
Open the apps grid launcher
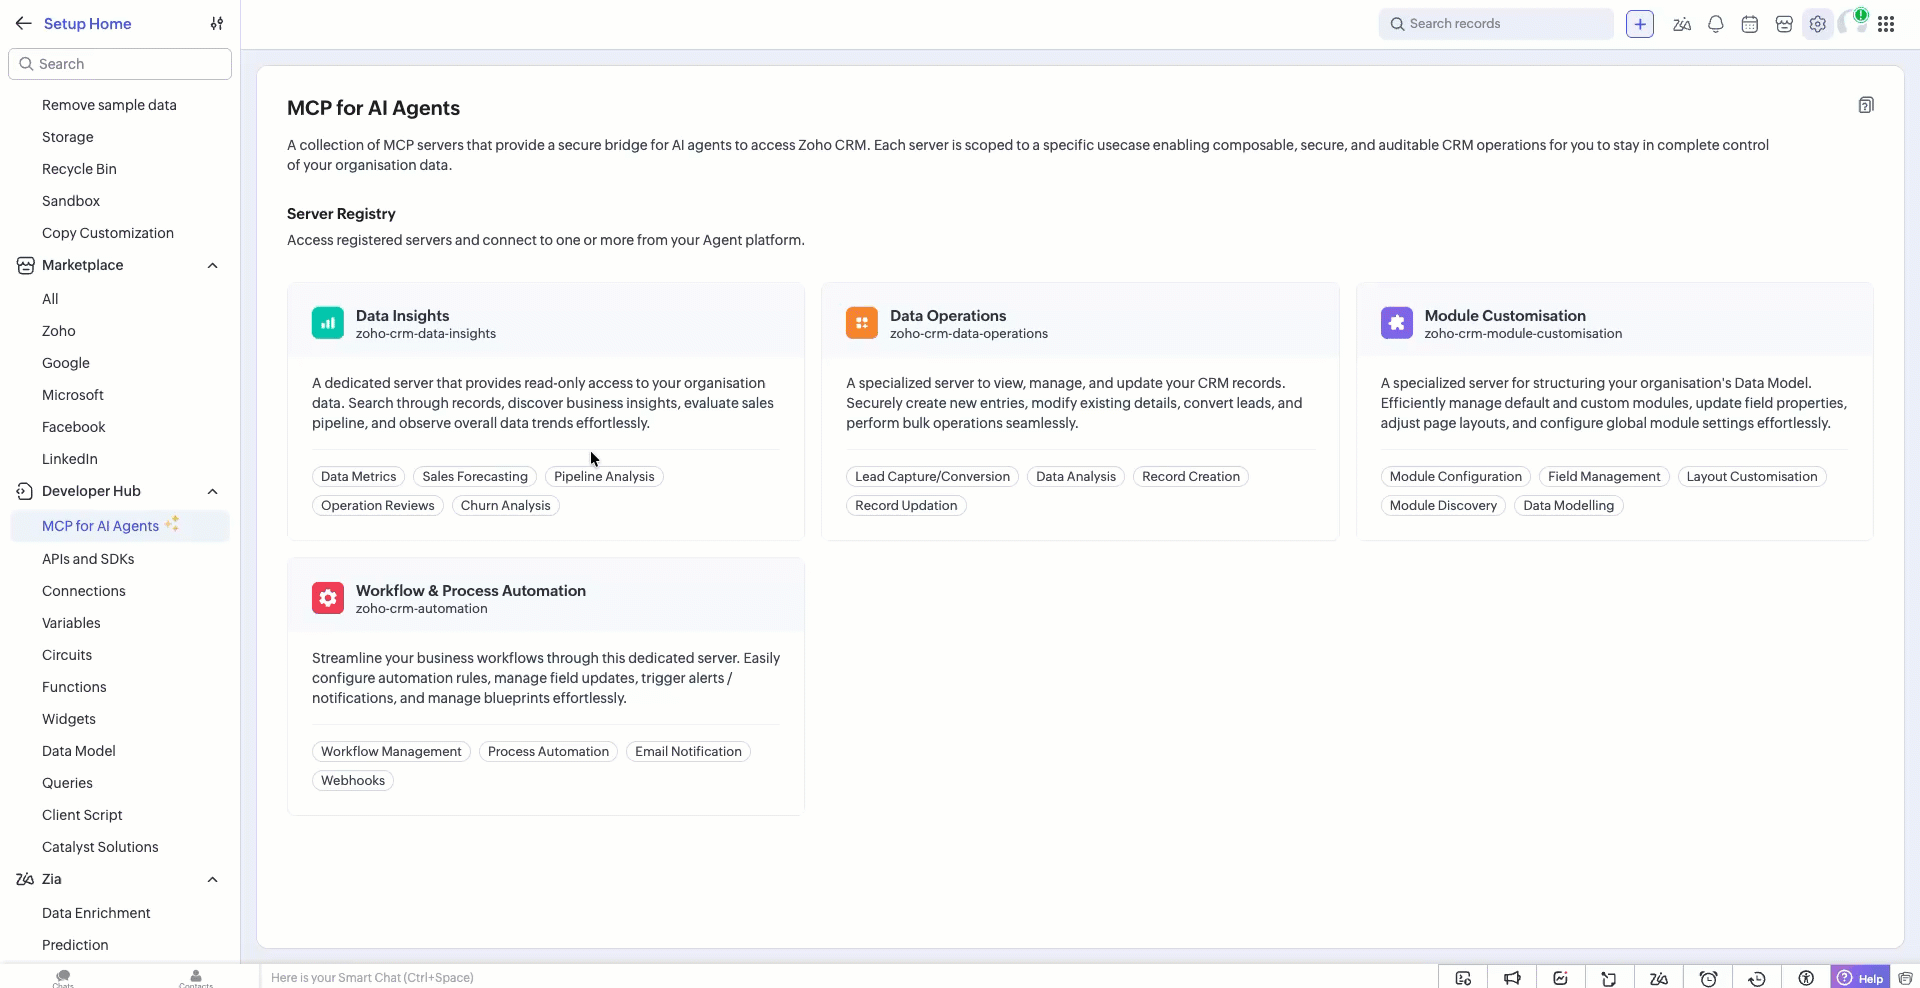[x=1886, y=24]
